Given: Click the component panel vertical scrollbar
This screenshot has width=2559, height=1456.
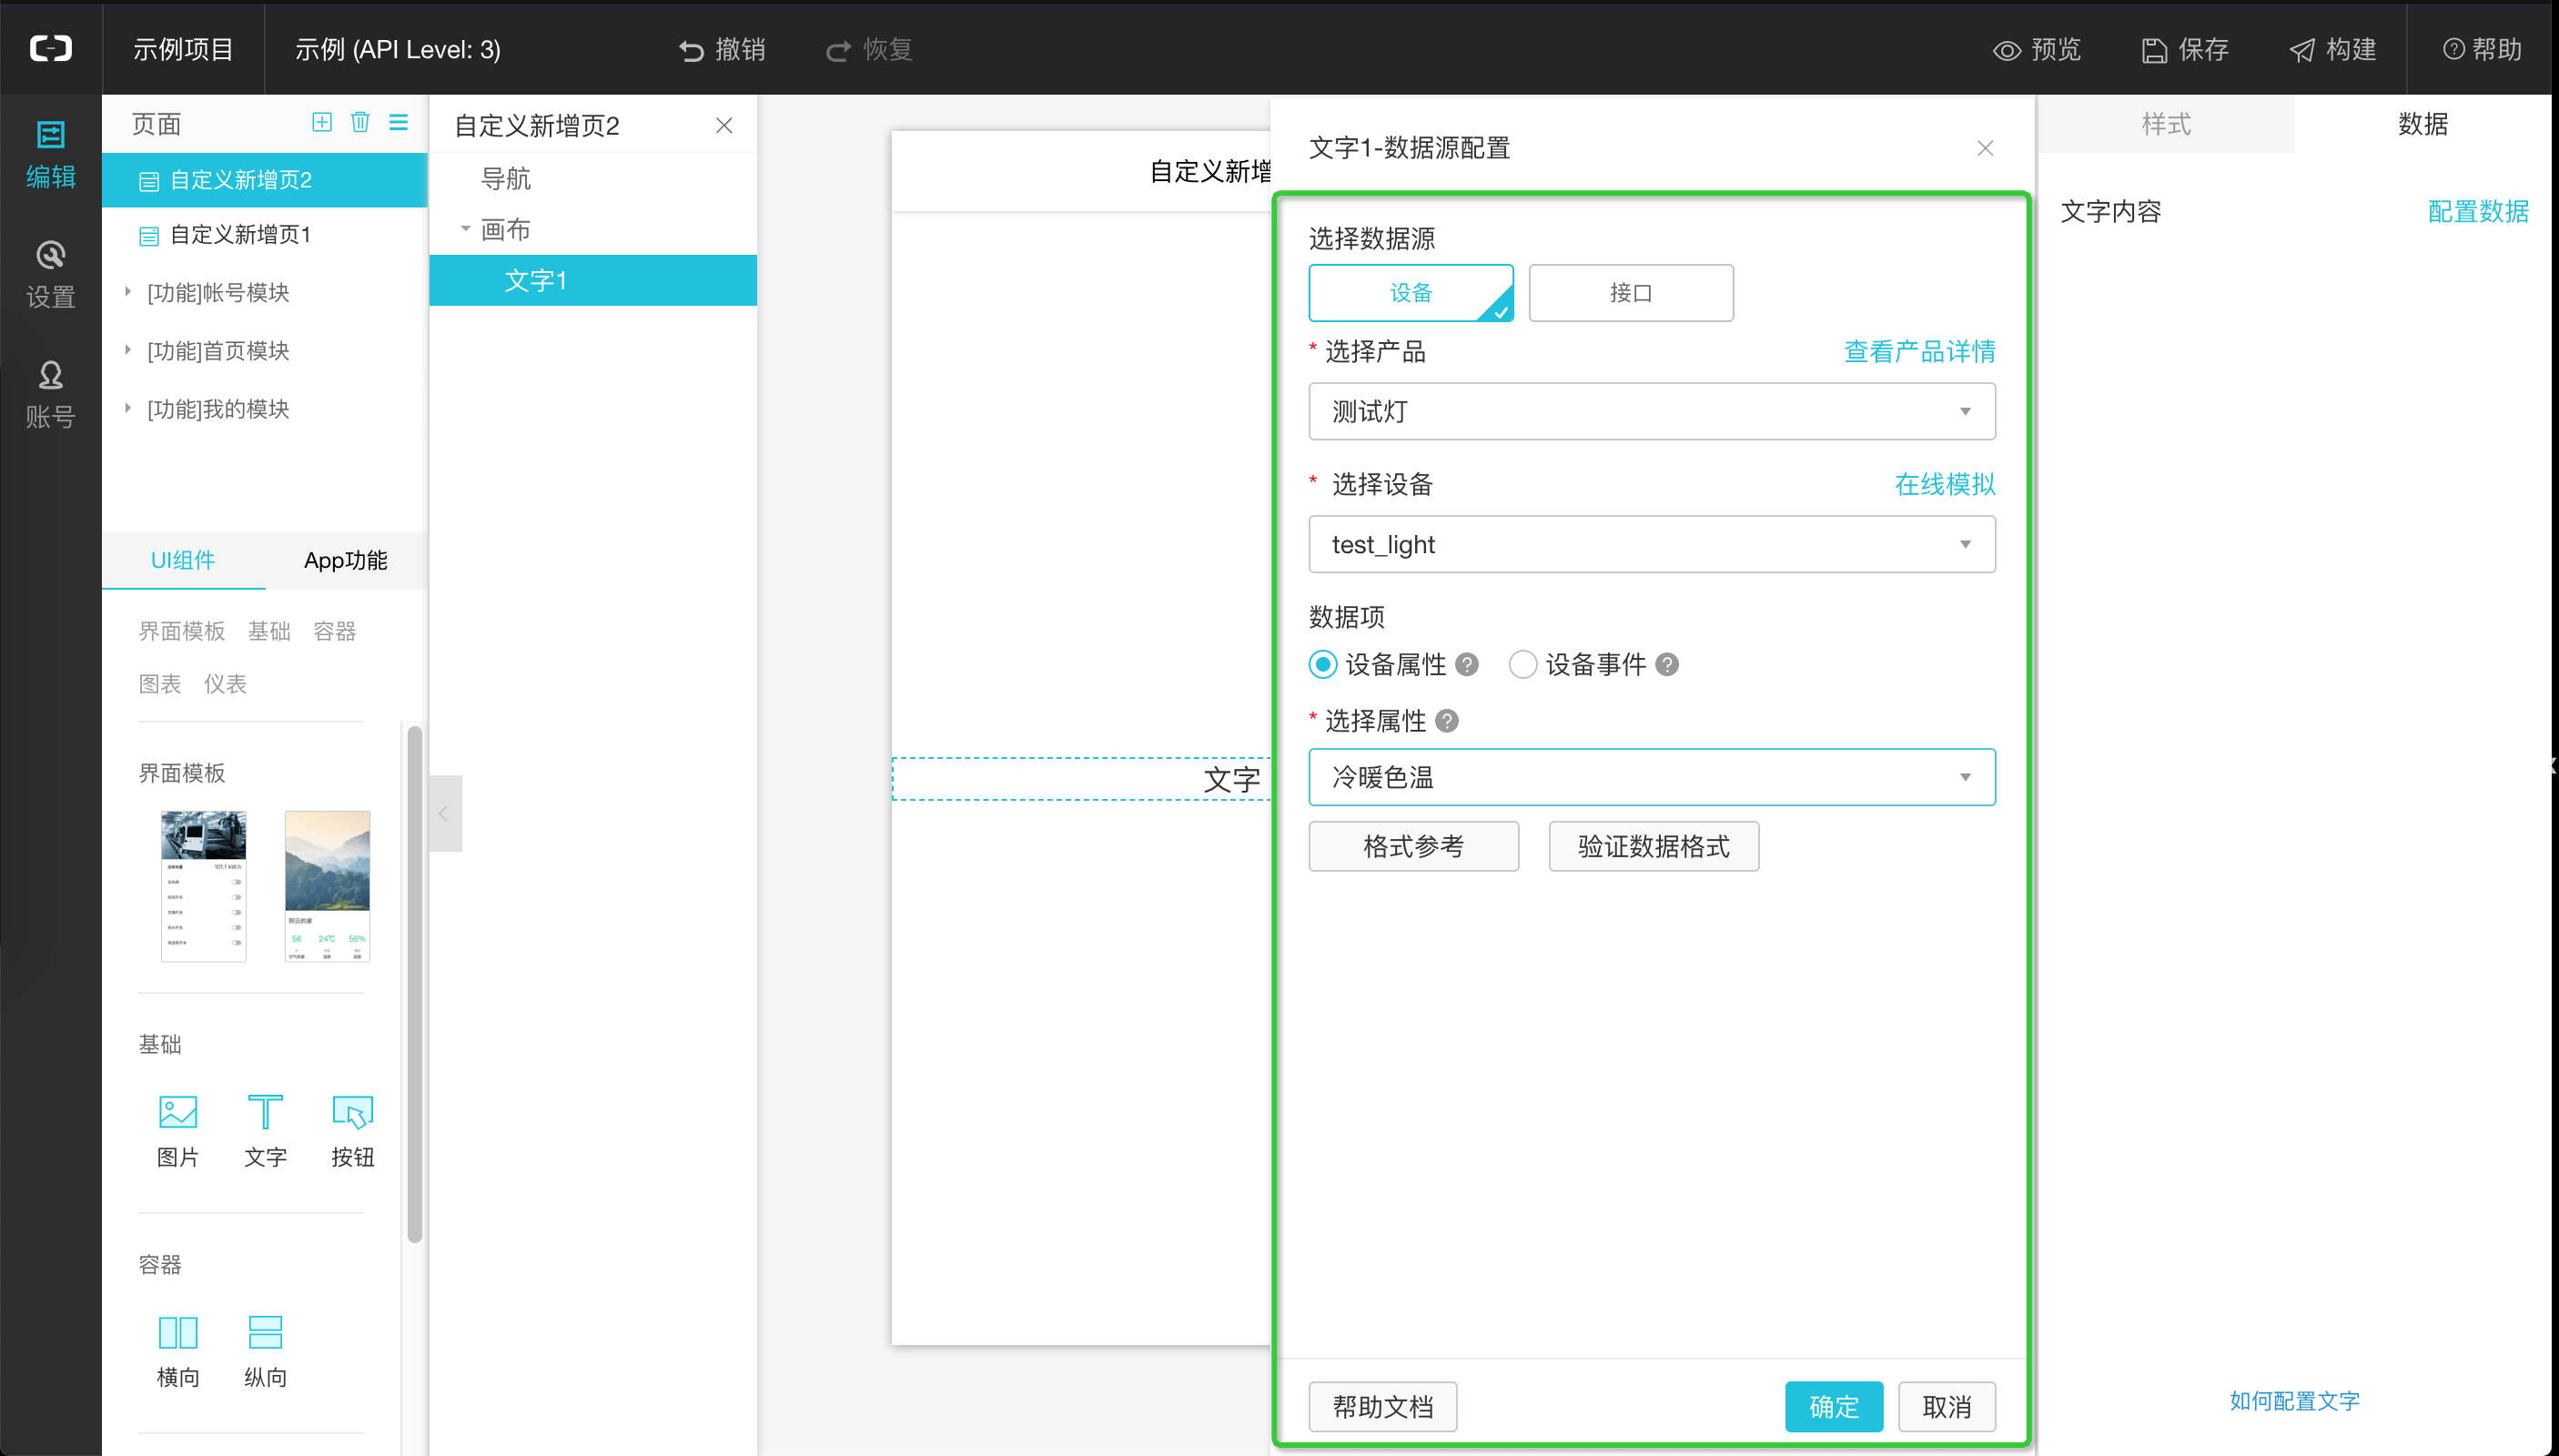Looking at the screenshot, I should 414,983.
